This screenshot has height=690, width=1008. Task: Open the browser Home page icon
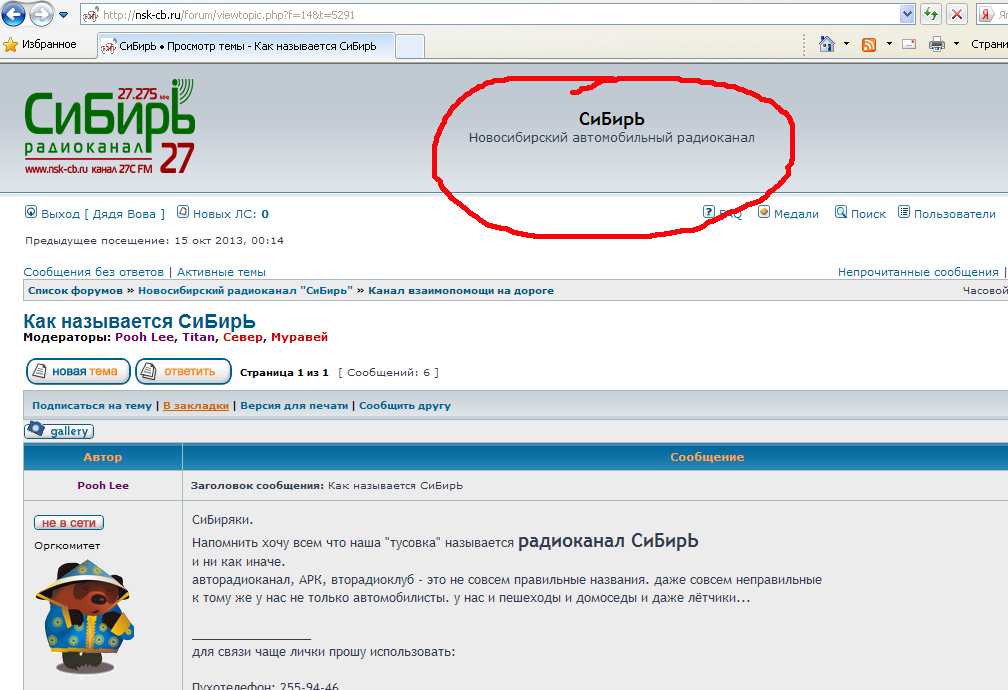coord(827,44)
